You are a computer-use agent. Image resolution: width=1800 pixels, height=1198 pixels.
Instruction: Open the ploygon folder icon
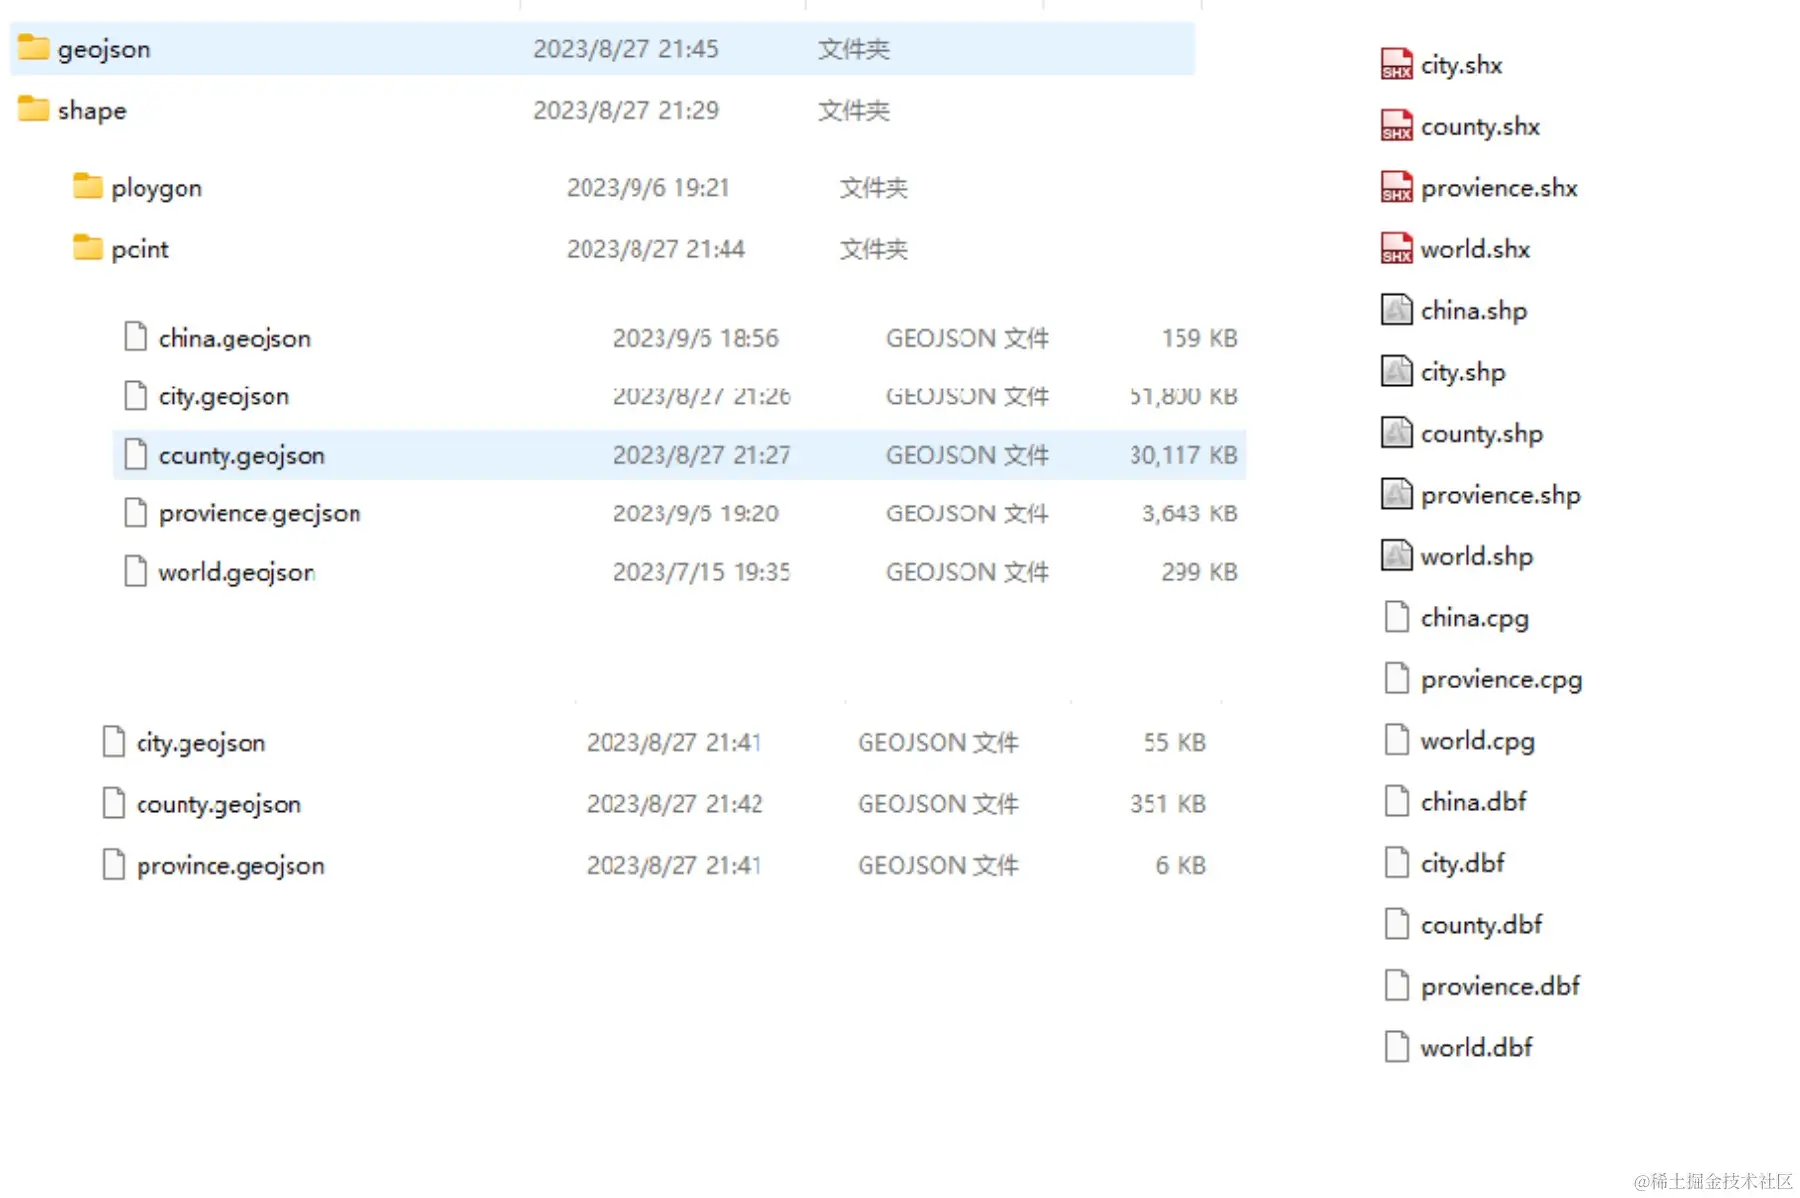coord(88,187)
